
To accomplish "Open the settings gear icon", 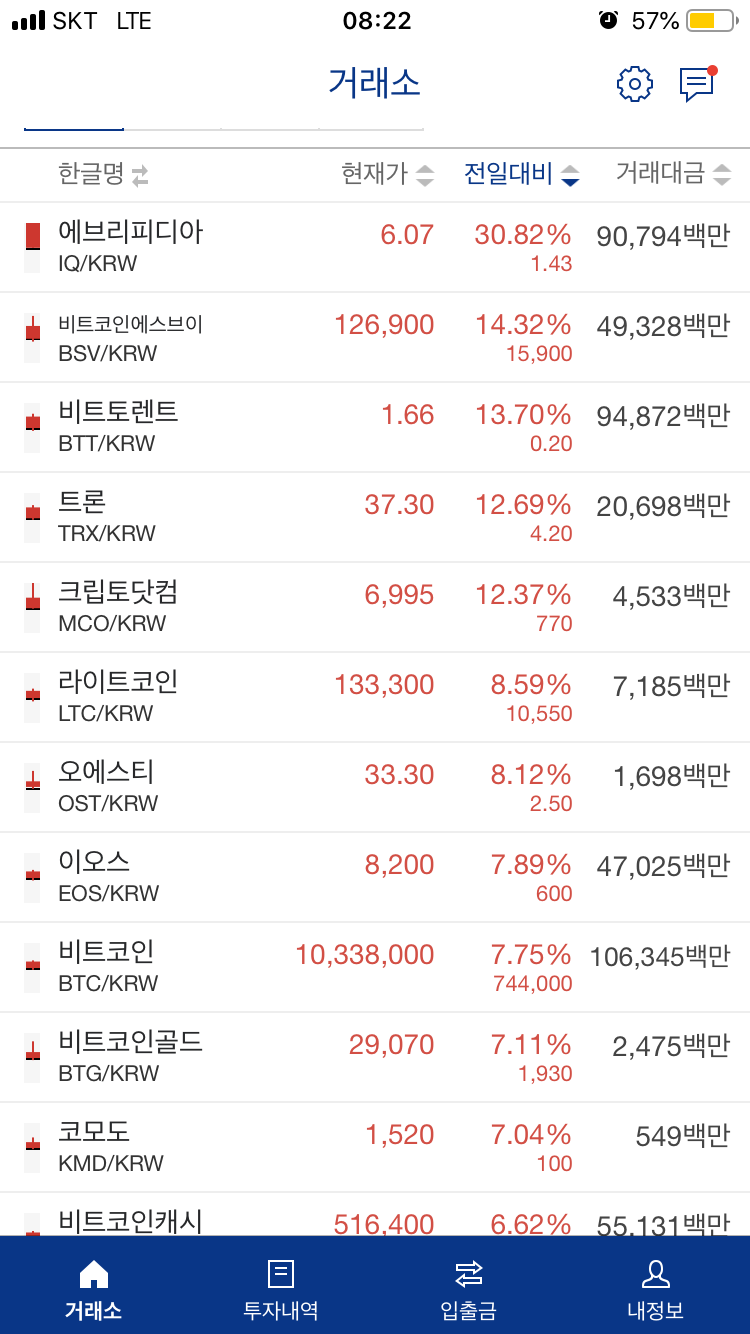I will 634,84.
